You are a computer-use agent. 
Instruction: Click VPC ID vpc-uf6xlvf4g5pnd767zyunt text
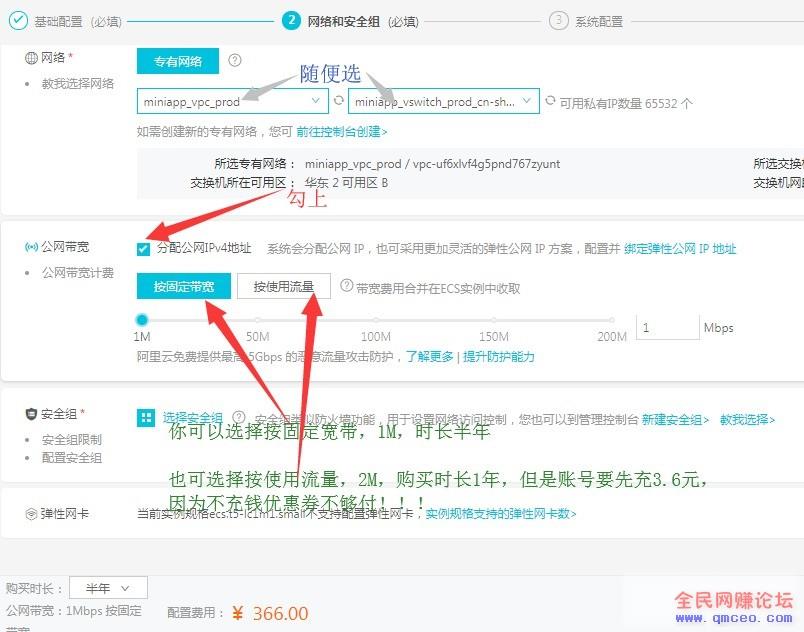tap(486, 164)
